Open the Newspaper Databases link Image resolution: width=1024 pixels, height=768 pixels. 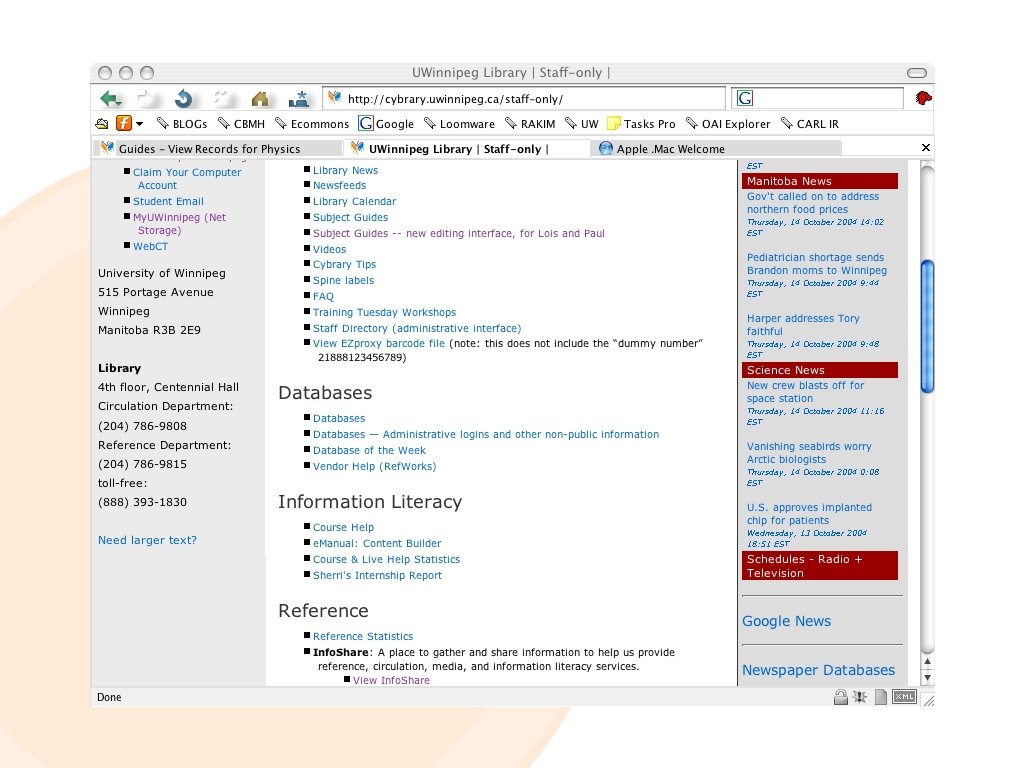coord(818,669)
